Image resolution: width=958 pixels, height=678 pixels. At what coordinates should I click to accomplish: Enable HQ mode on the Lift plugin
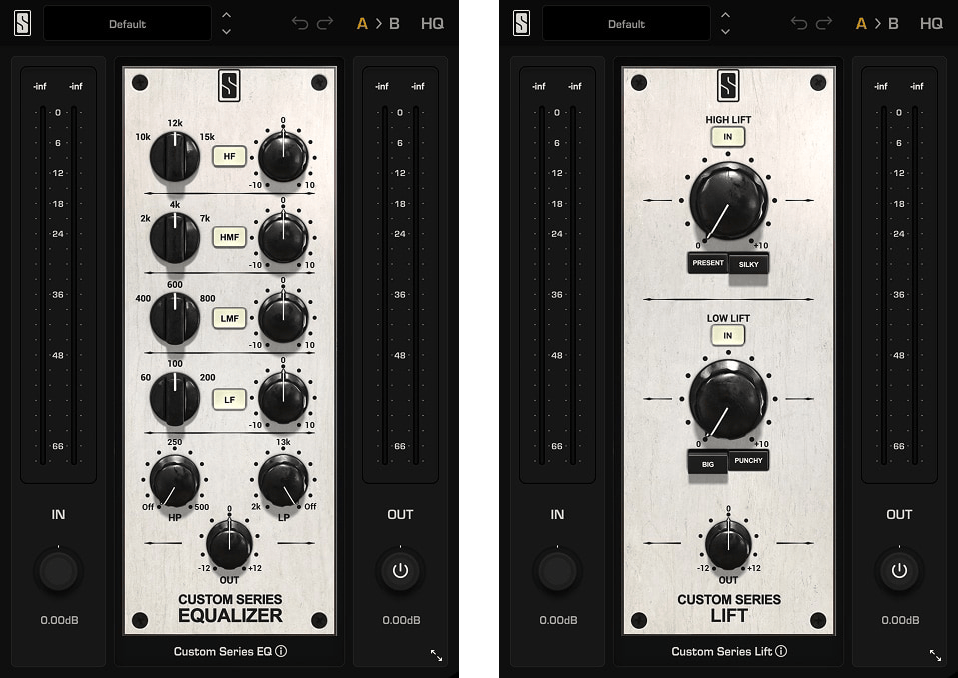coord(931,22)
